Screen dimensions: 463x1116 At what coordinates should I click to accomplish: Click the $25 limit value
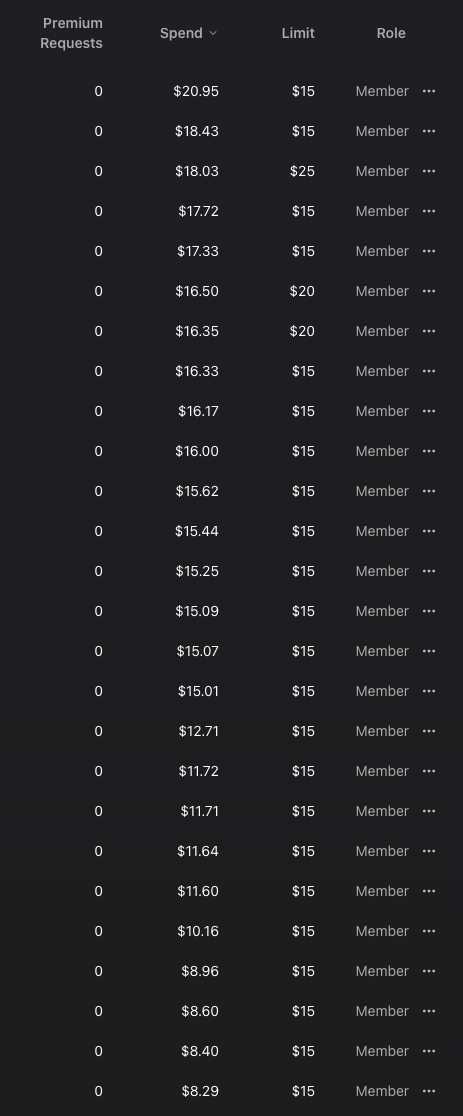(302, 171)
